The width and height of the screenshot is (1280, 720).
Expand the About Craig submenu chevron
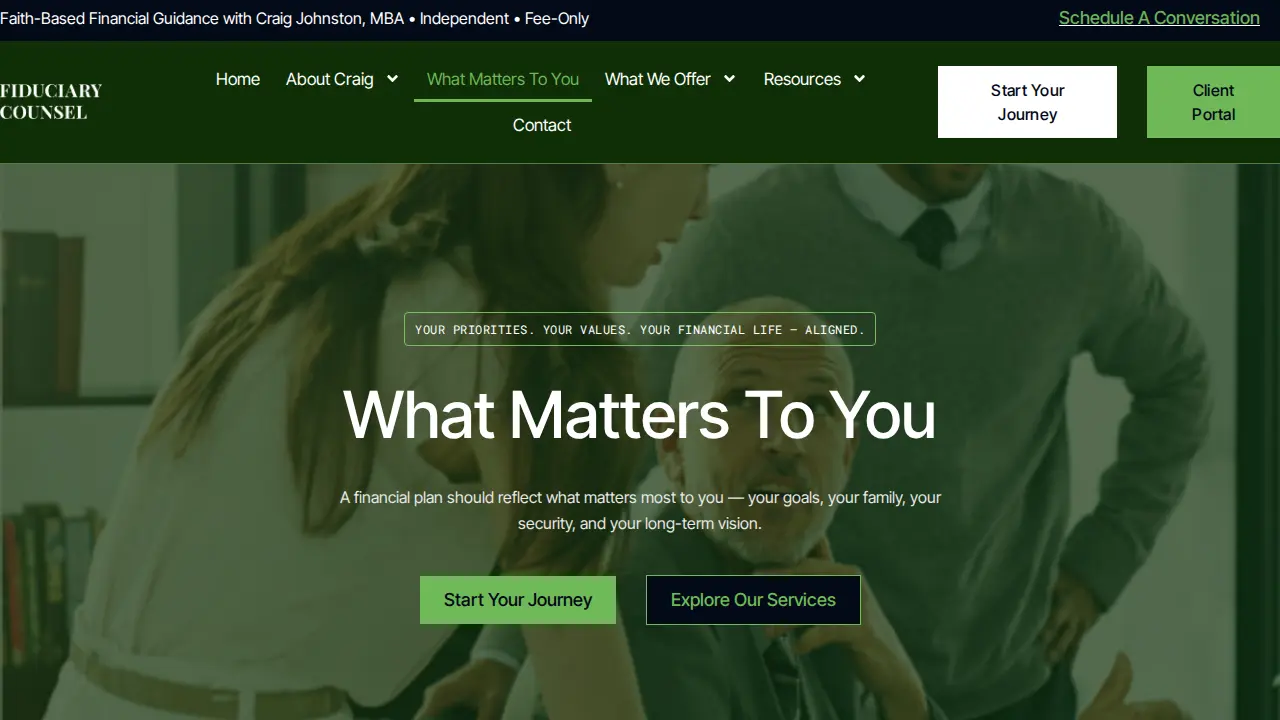pyautogui.click(x=393, y=79)
